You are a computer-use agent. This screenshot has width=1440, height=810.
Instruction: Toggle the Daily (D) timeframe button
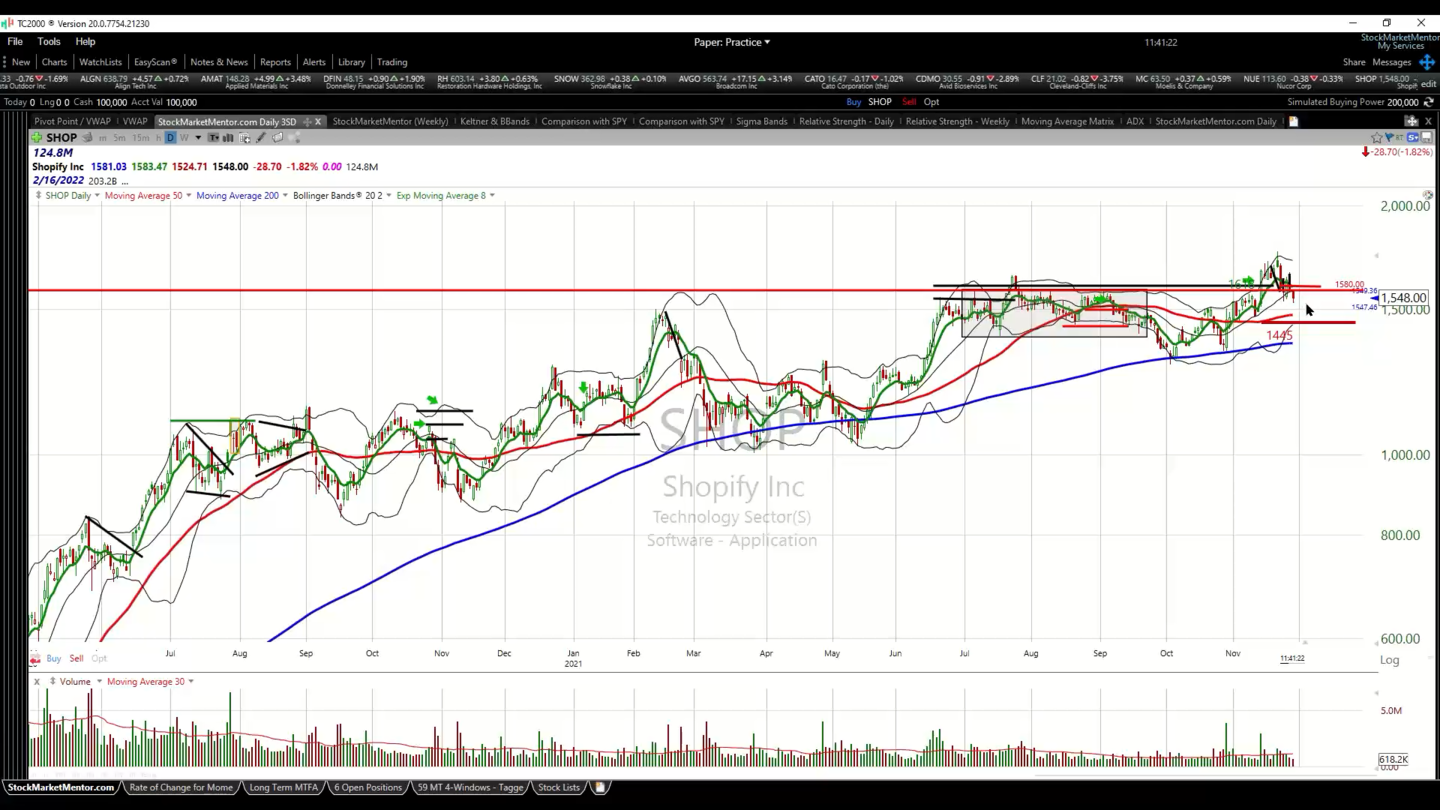(170, 138)
